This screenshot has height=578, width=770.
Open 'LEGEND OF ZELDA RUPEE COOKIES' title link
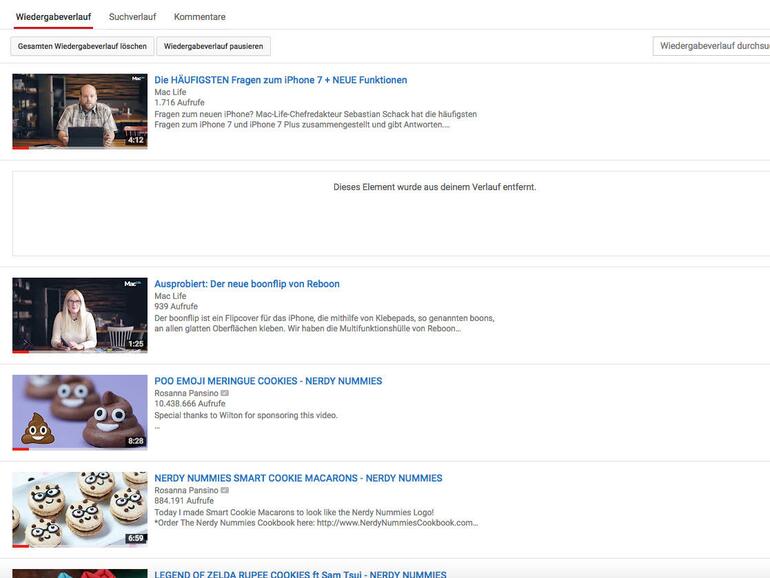click(300, 574)
